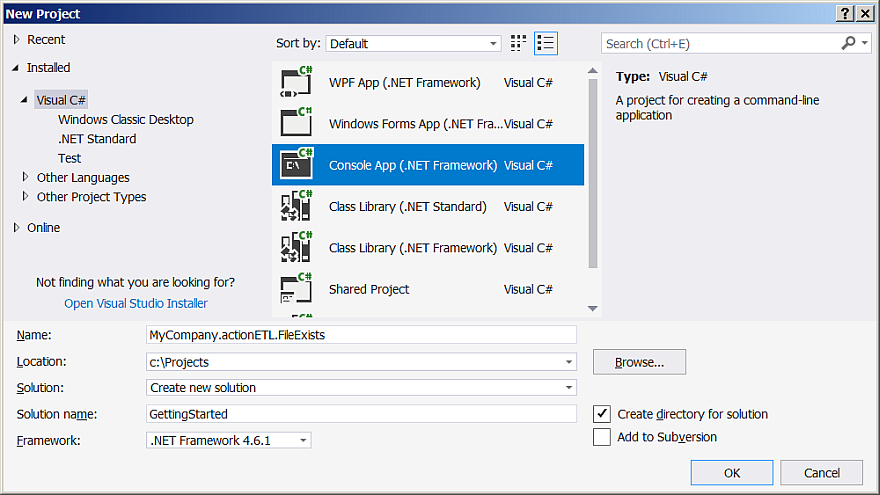Click the Recent label in tree
Image resolution: width=880 pixels, height=495 pixels.
(x=46, y=39)
